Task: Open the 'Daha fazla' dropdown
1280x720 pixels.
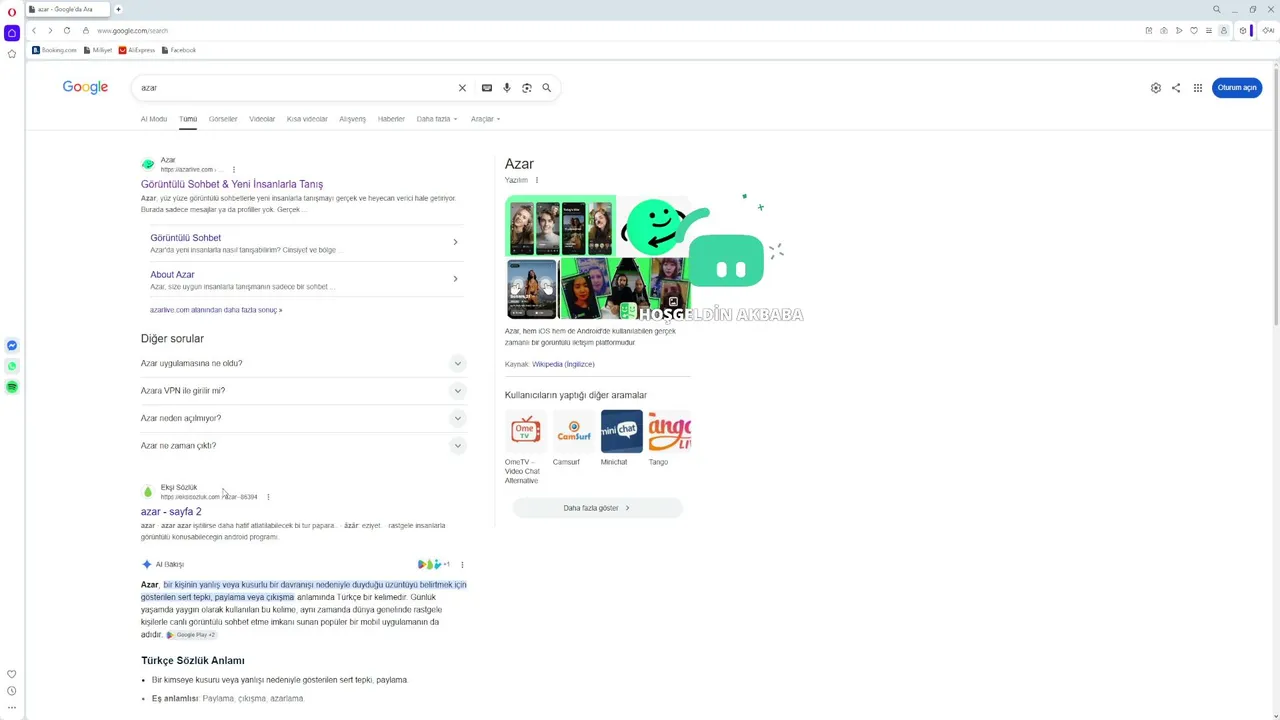Action: tap(437, 119)
